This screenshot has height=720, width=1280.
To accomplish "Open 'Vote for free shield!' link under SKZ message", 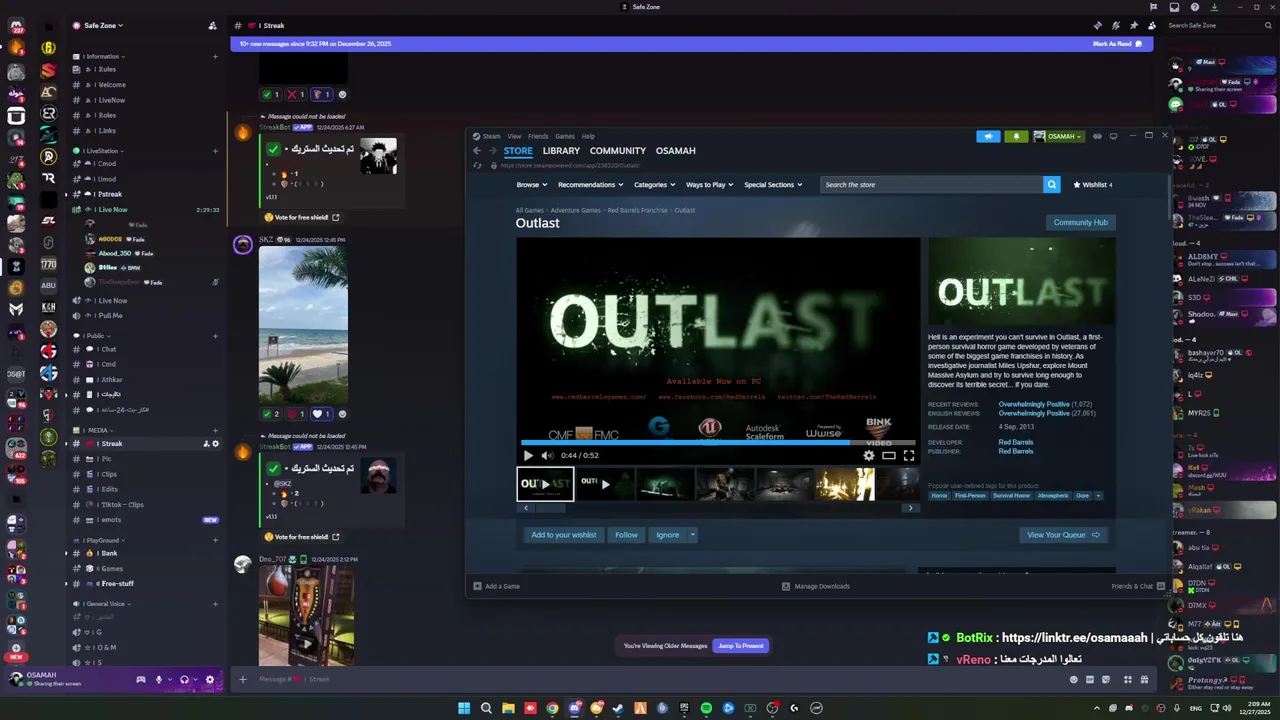I will click(x=302, y=537).
